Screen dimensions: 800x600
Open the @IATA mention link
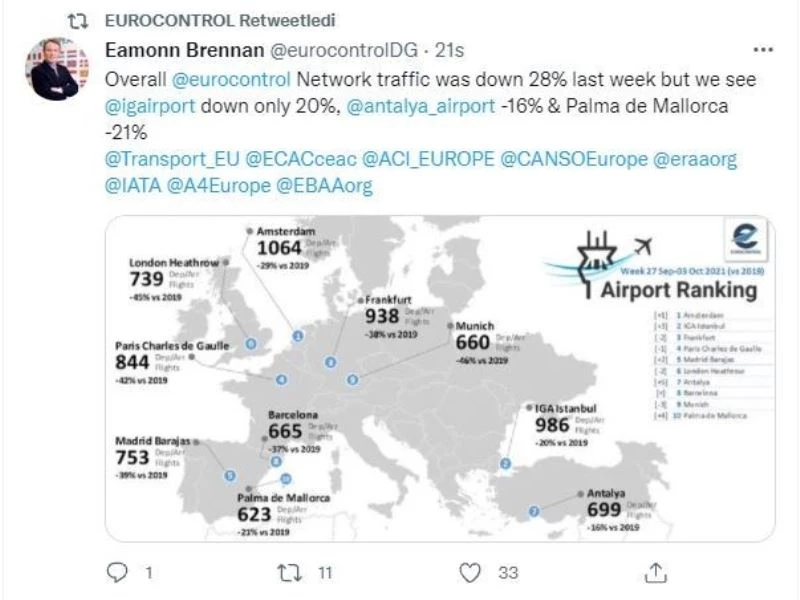tap(131, 185)
